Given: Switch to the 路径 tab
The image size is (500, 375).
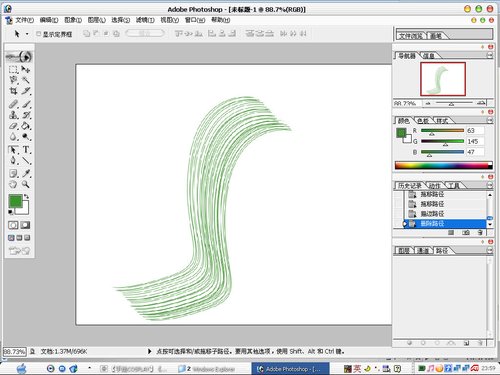Looking at the screenshot, I should click(442, 250).
